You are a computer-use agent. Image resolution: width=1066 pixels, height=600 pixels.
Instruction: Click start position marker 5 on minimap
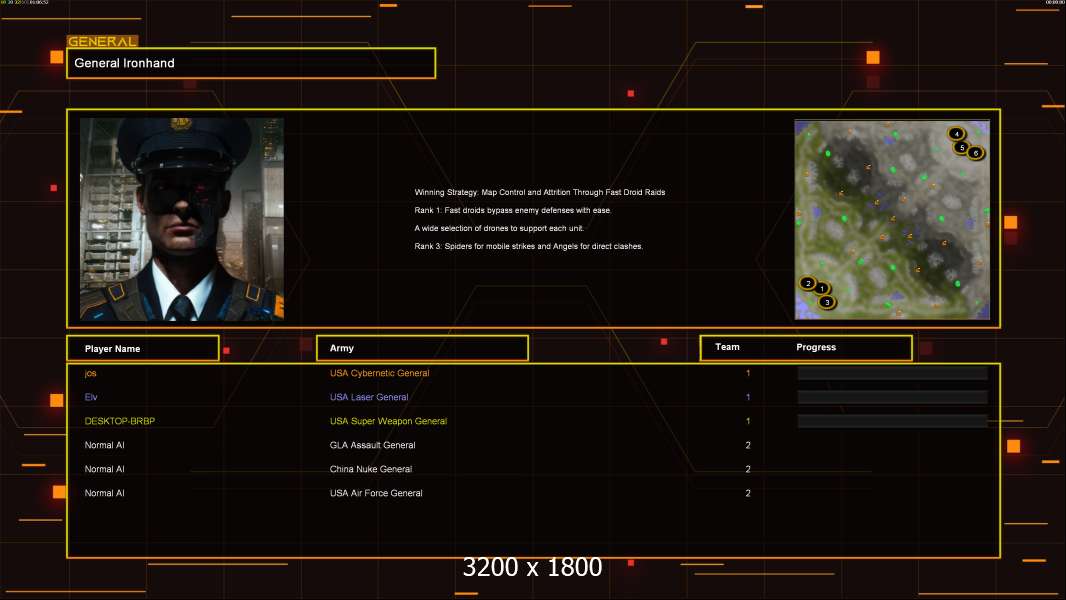pos(962,147)
